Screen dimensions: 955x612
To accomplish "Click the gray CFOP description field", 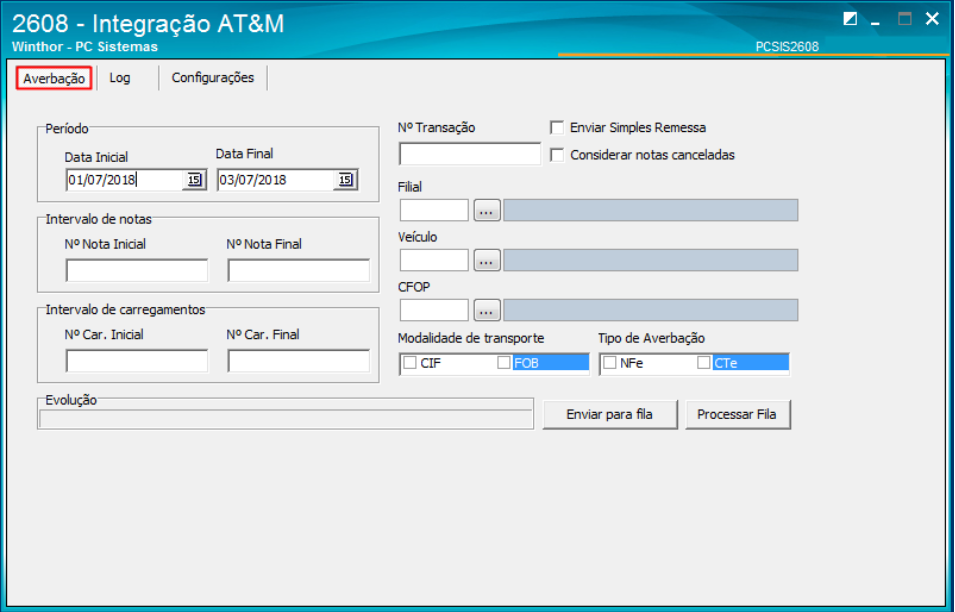I will click(x=650, y=310).
